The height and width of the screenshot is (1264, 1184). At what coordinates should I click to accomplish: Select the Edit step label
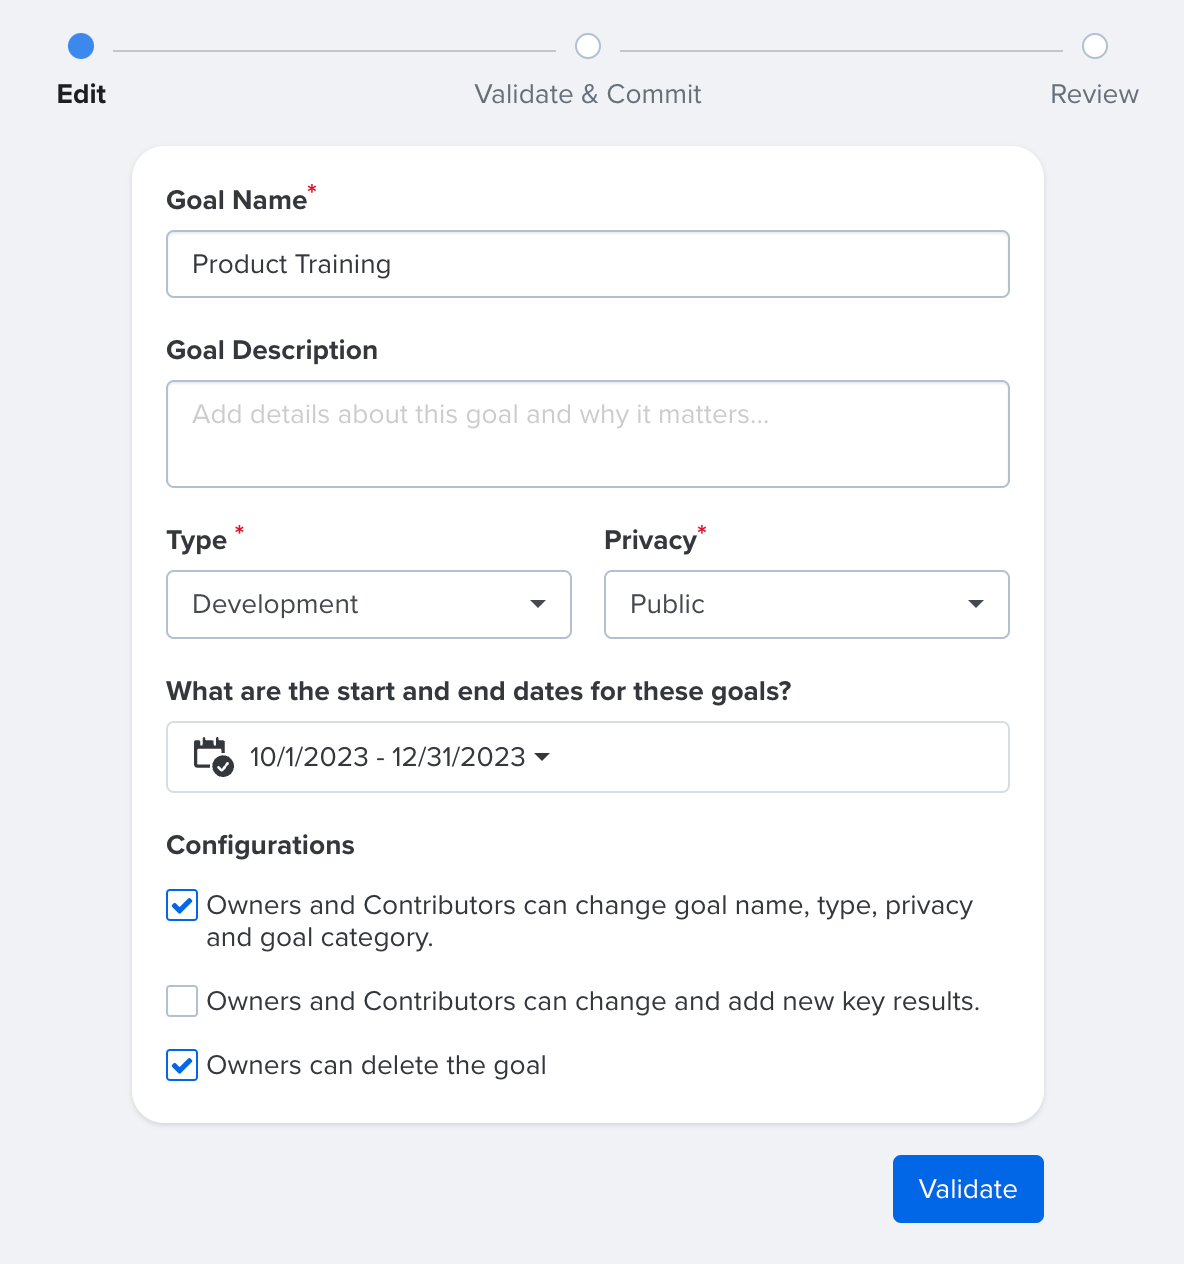[81, 94]
